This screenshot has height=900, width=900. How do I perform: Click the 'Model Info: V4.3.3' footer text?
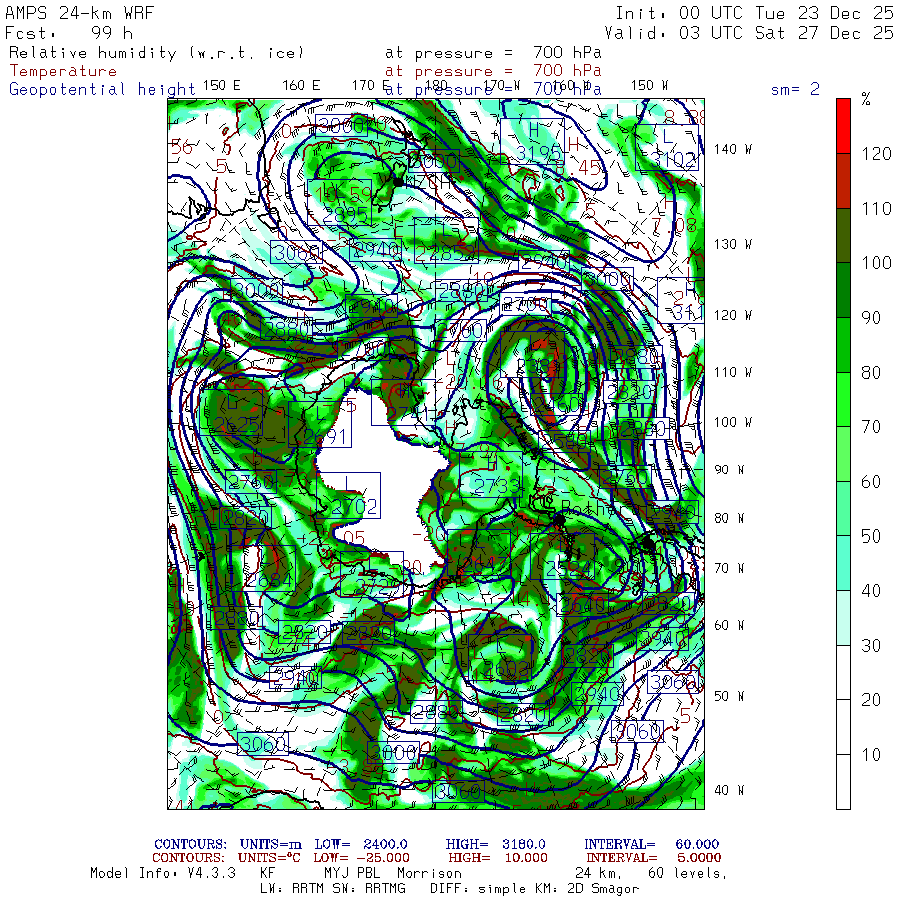tap(162, 873)
